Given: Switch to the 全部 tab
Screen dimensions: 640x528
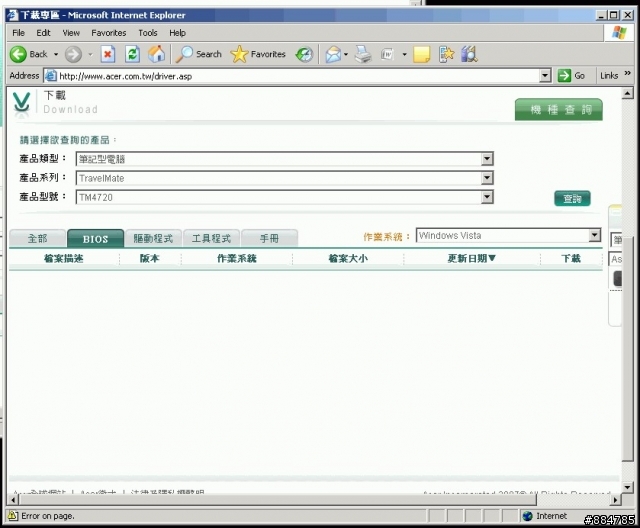Looking at the screenshot, I should tap(38, 238).
